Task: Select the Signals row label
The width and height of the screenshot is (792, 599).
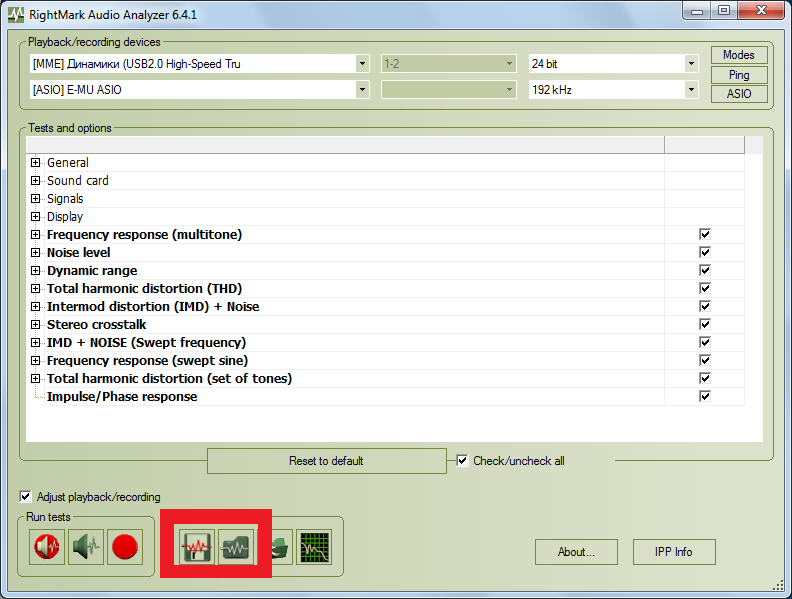Action: tap(65, 198)
